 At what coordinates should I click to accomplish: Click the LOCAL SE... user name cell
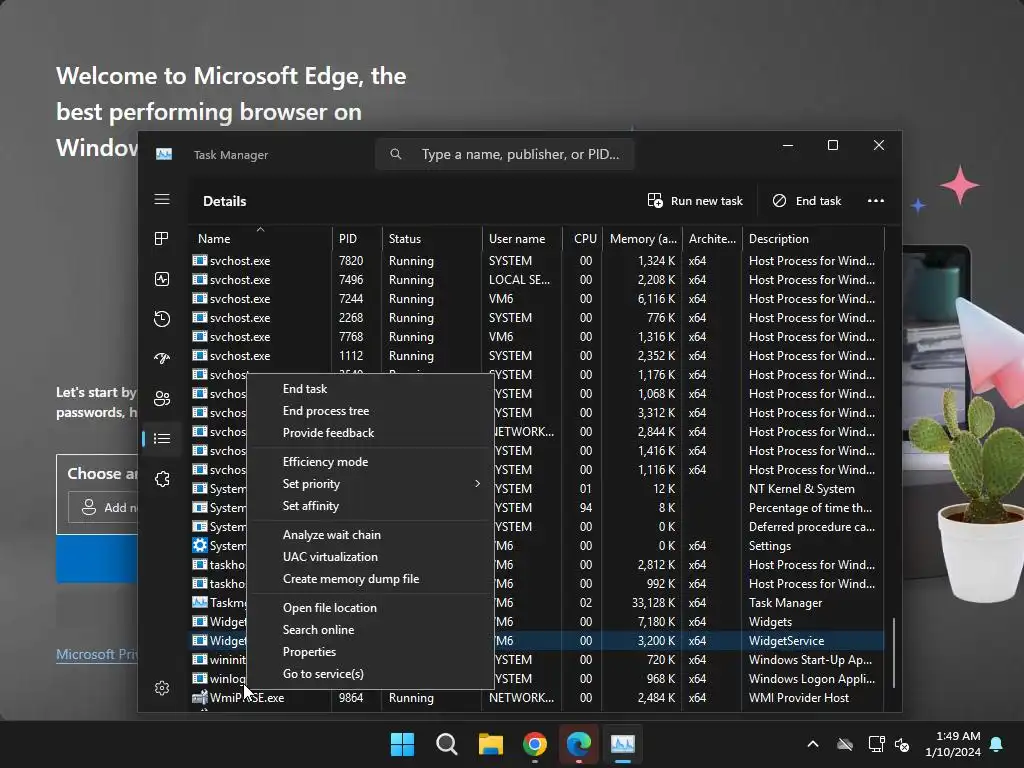point(519,280)
